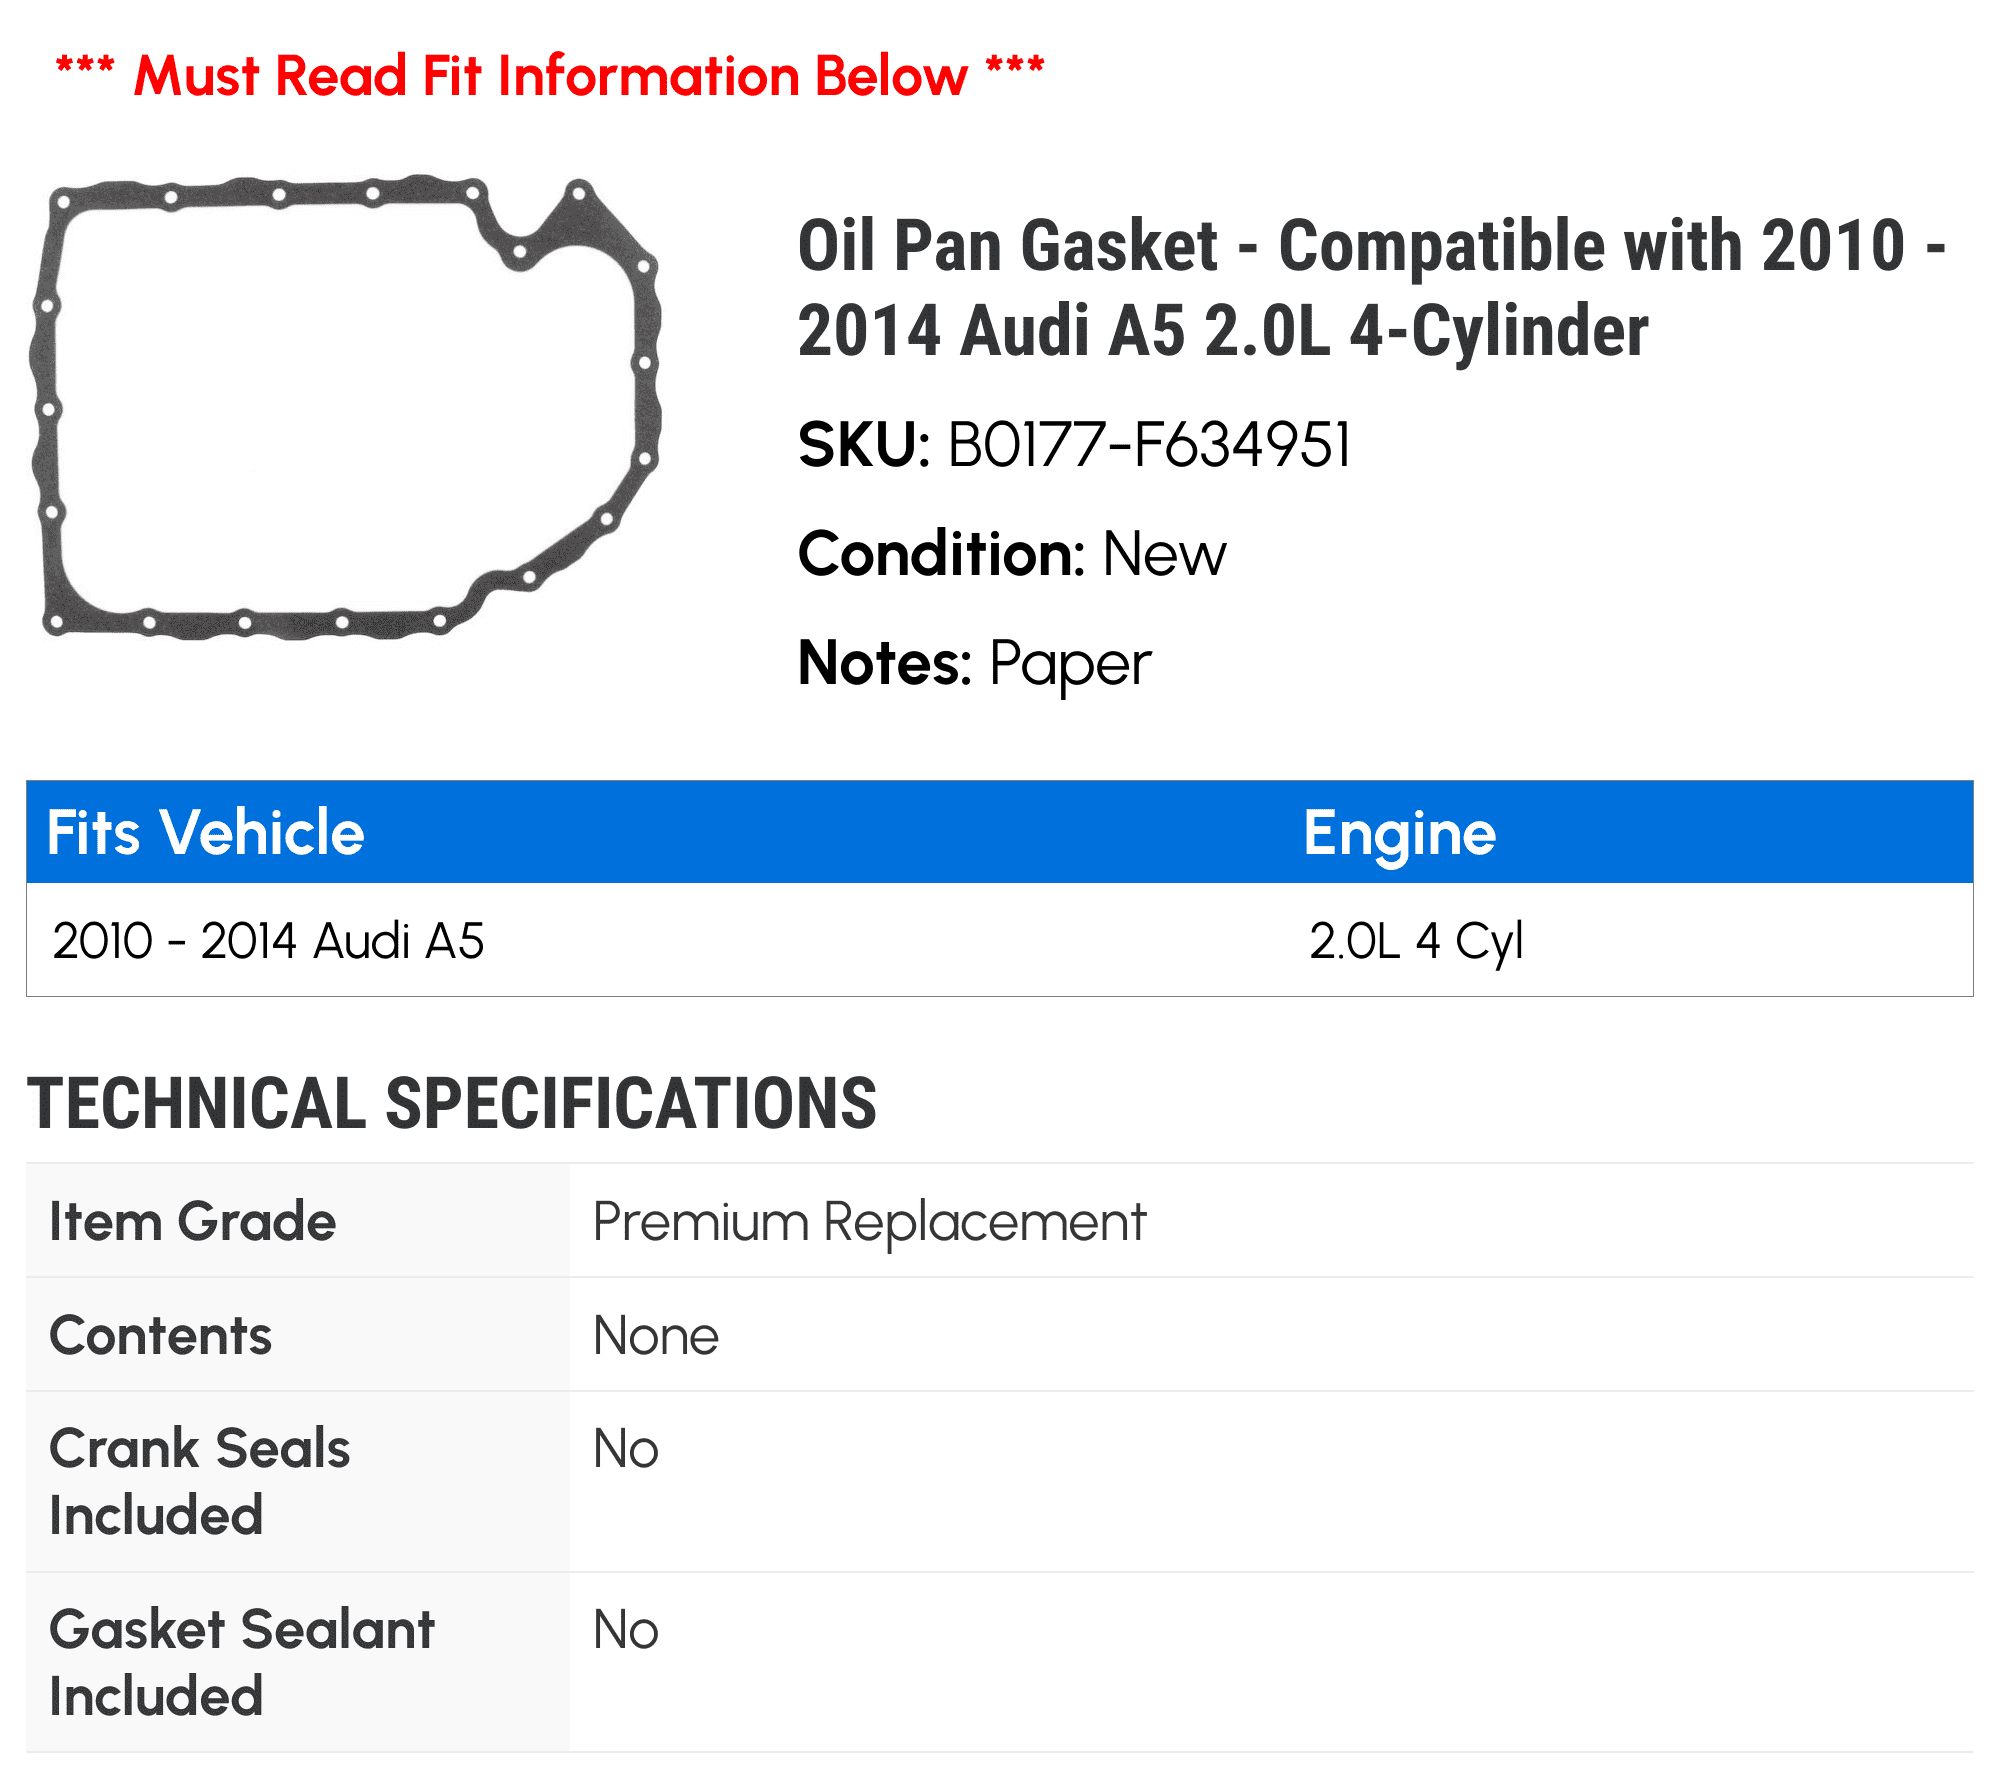
Task: Click the No value for Crank Seals
Action: point(626,1449)
